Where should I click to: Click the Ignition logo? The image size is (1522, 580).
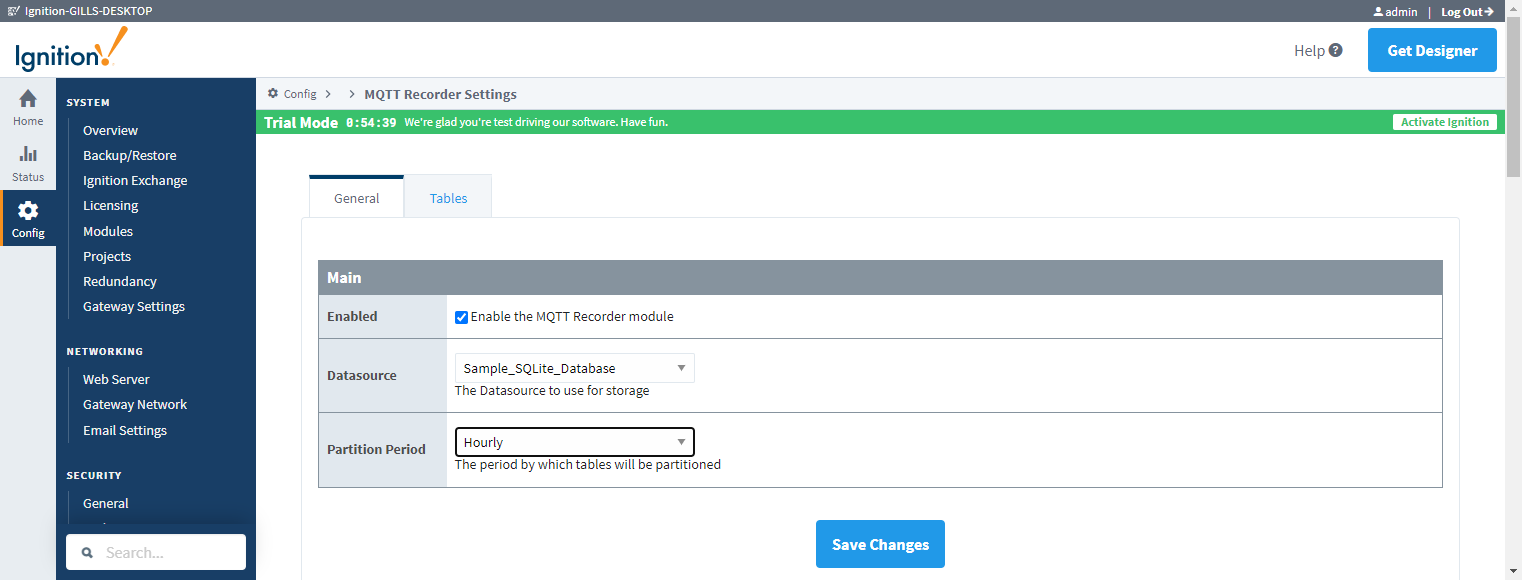coord(71,49)
